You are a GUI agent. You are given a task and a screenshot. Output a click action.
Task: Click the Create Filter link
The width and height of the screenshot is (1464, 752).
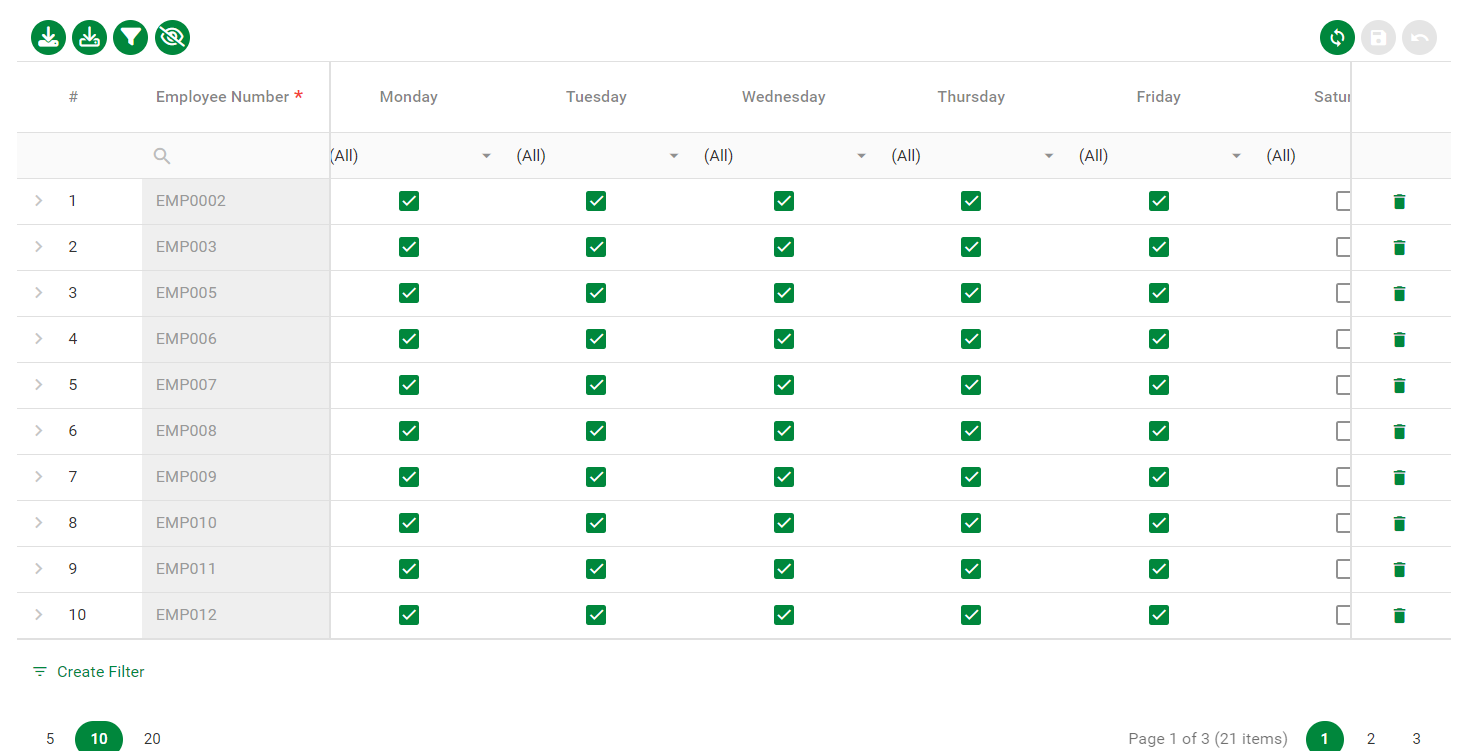coord(100,672)
